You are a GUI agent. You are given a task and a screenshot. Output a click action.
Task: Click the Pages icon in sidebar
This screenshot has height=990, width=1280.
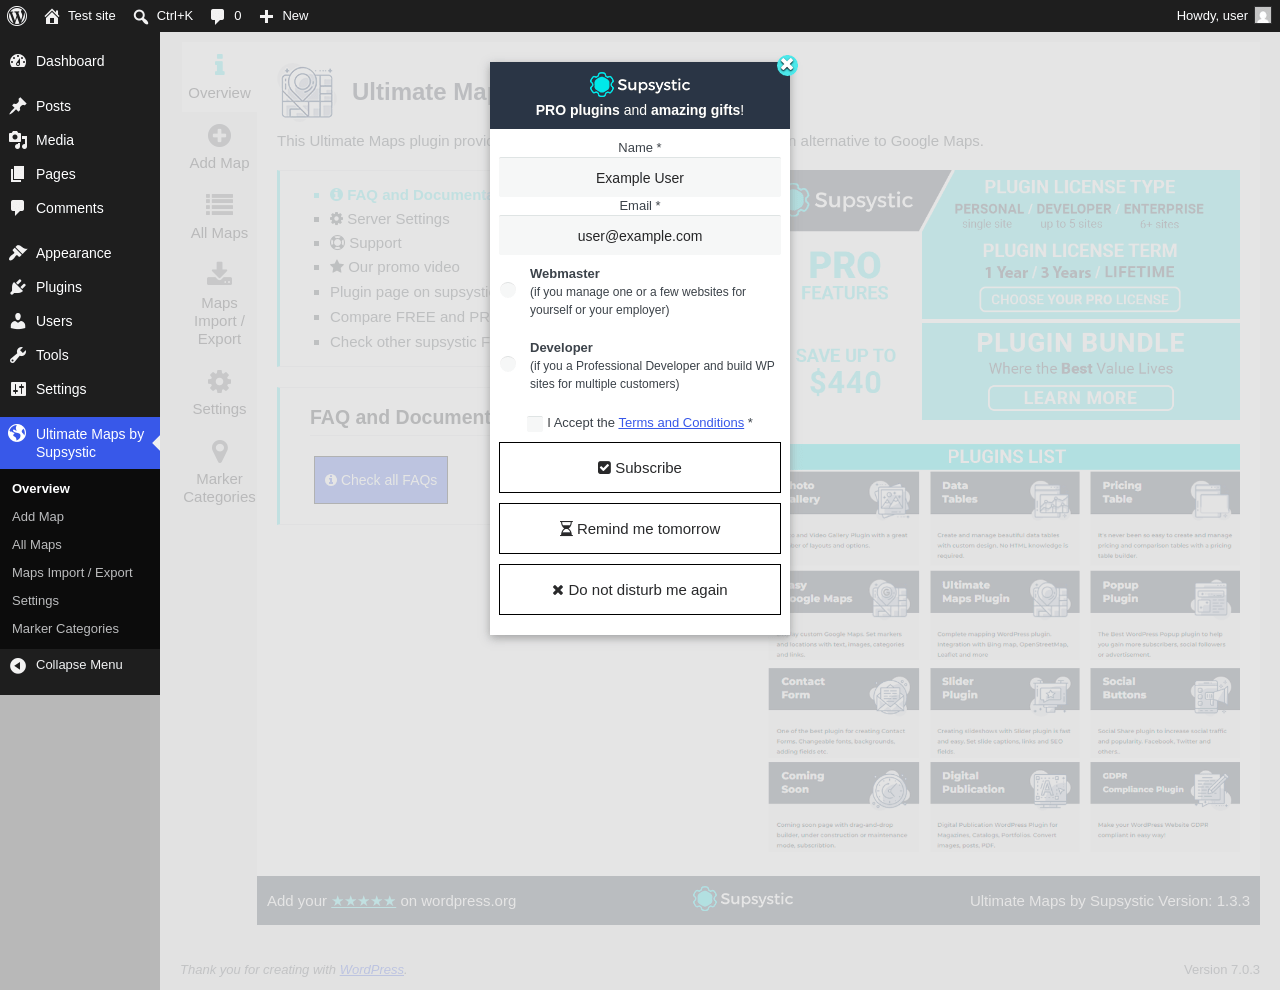tap(18, 174)
